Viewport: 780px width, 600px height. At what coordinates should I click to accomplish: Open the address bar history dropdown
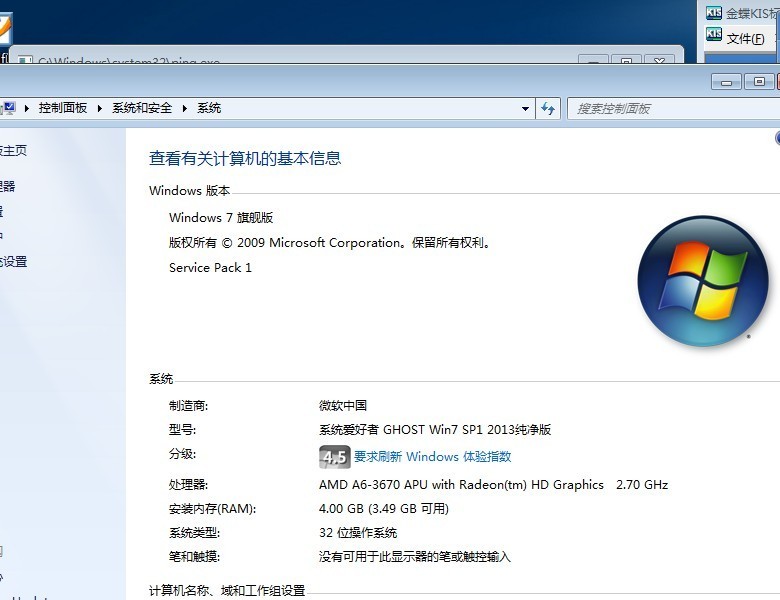(525, 108)
